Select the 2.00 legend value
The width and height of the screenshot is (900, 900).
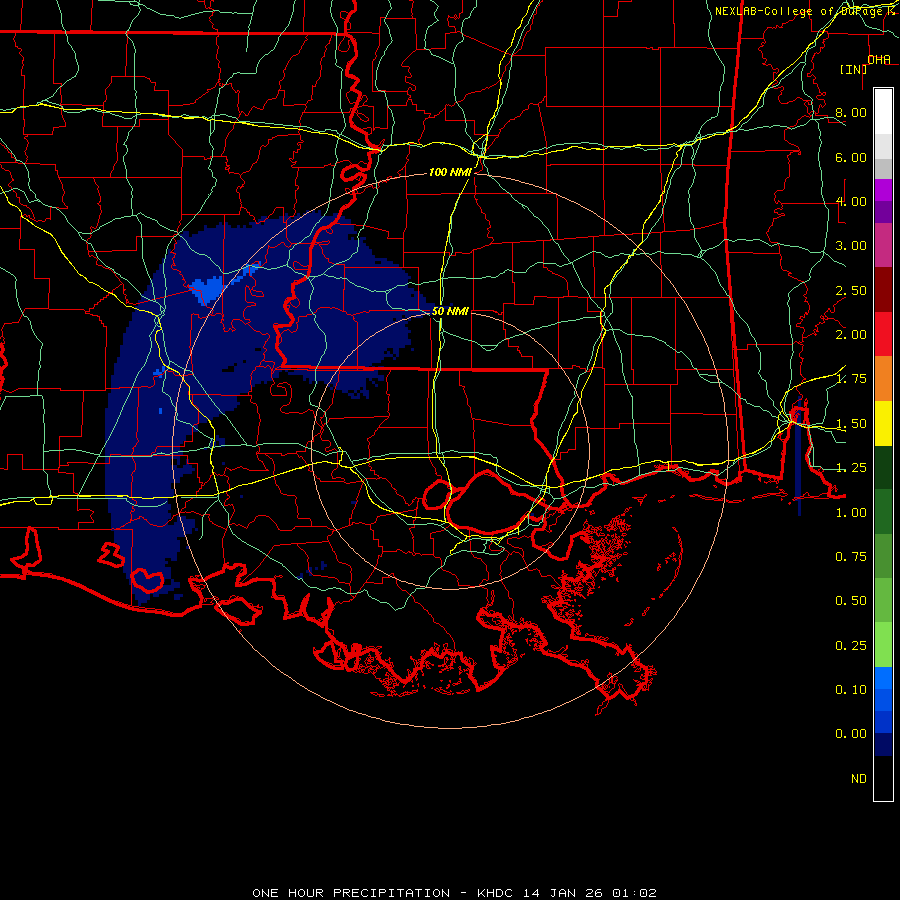(851, 335)
